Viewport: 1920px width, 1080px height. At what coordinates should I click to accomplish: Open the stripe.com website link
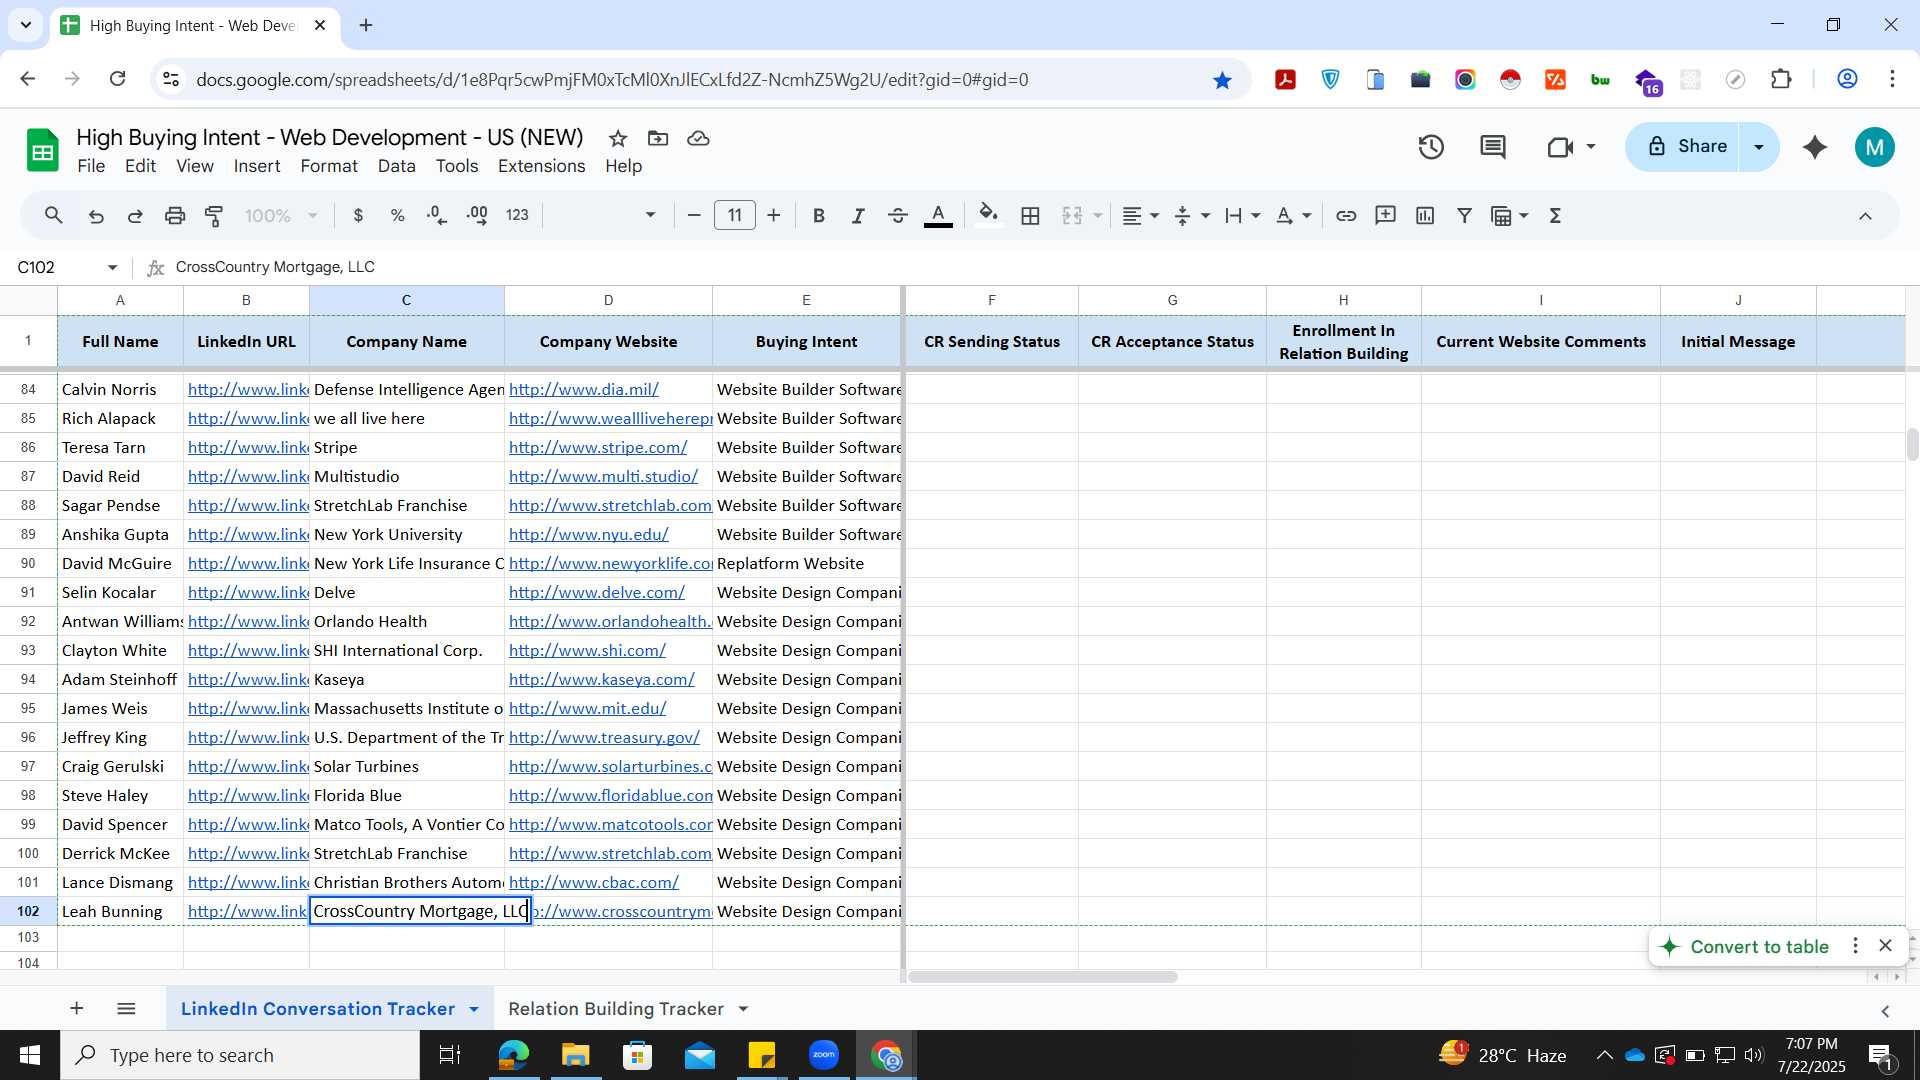point(598,447)
